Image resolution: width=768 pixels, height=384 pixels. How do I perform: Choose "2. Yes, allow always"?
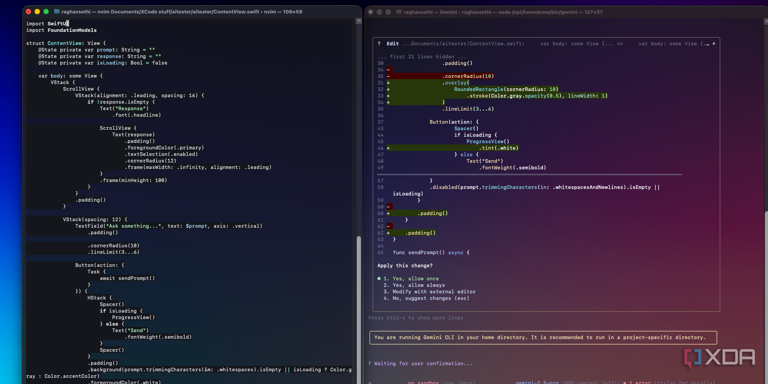(x=414, y=285)
